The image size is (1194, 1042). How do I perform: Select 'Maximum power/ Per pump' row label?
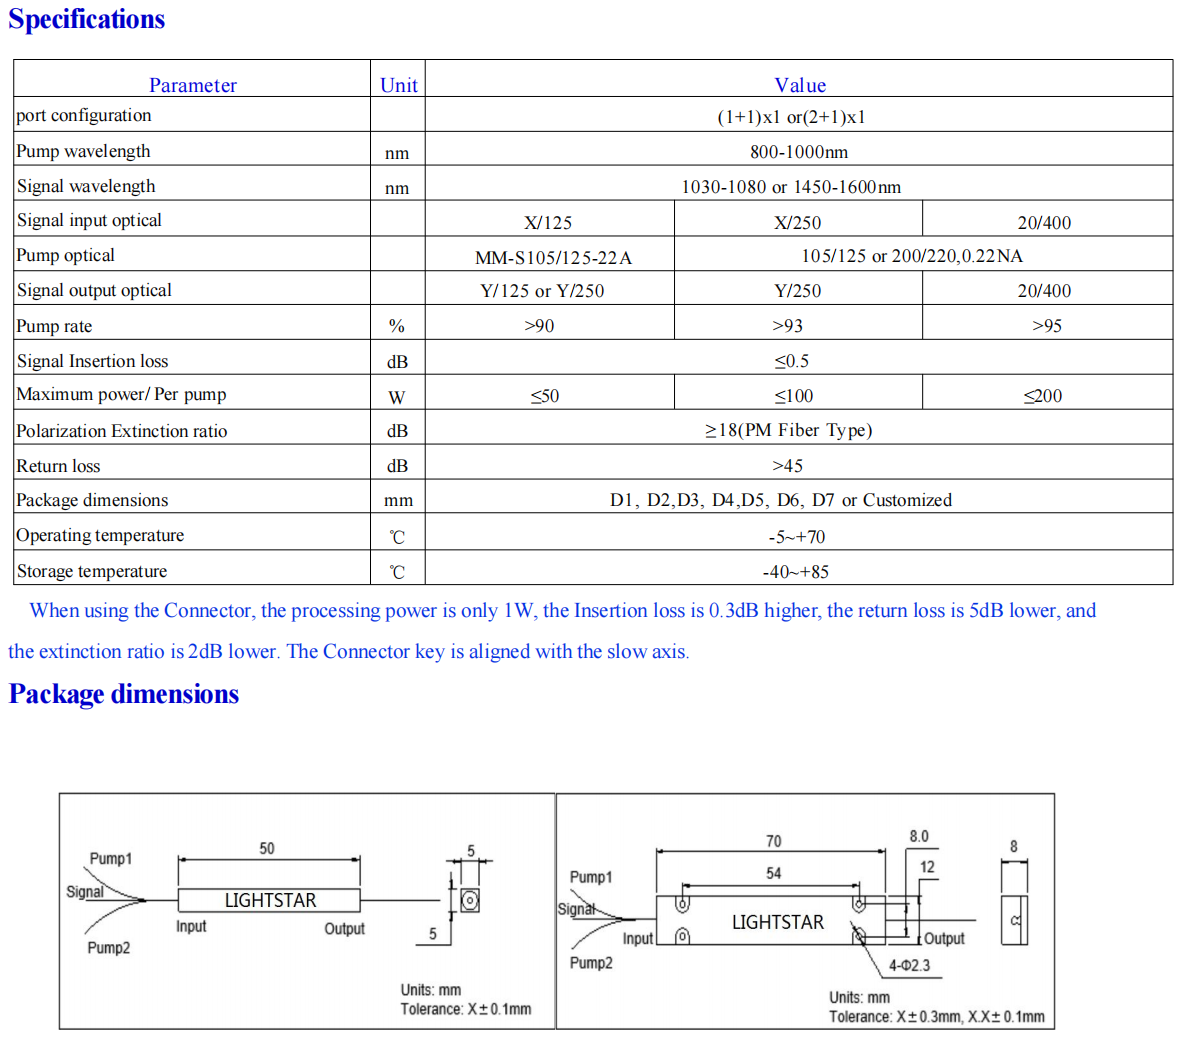pos(121,395)
